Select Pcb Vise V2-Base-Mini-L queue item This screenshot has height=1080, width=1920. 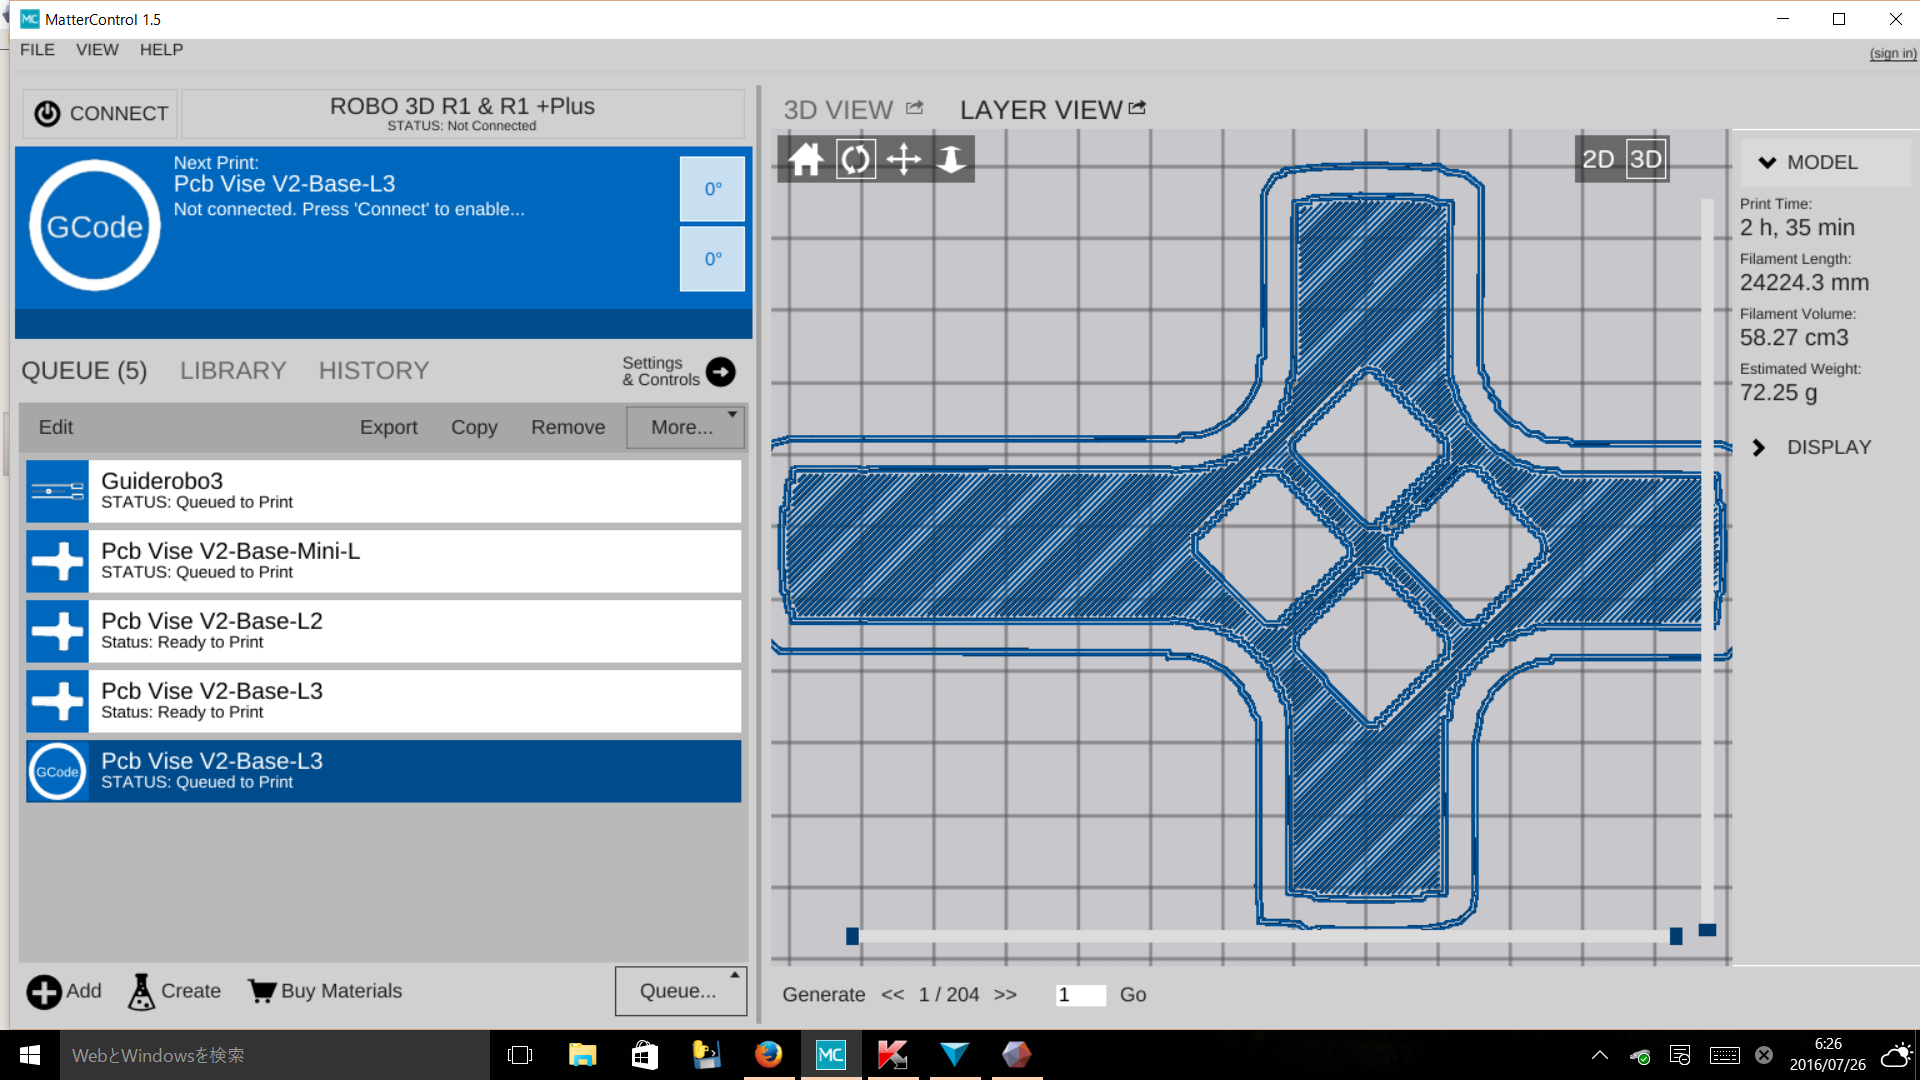click(x=384, y=561)
